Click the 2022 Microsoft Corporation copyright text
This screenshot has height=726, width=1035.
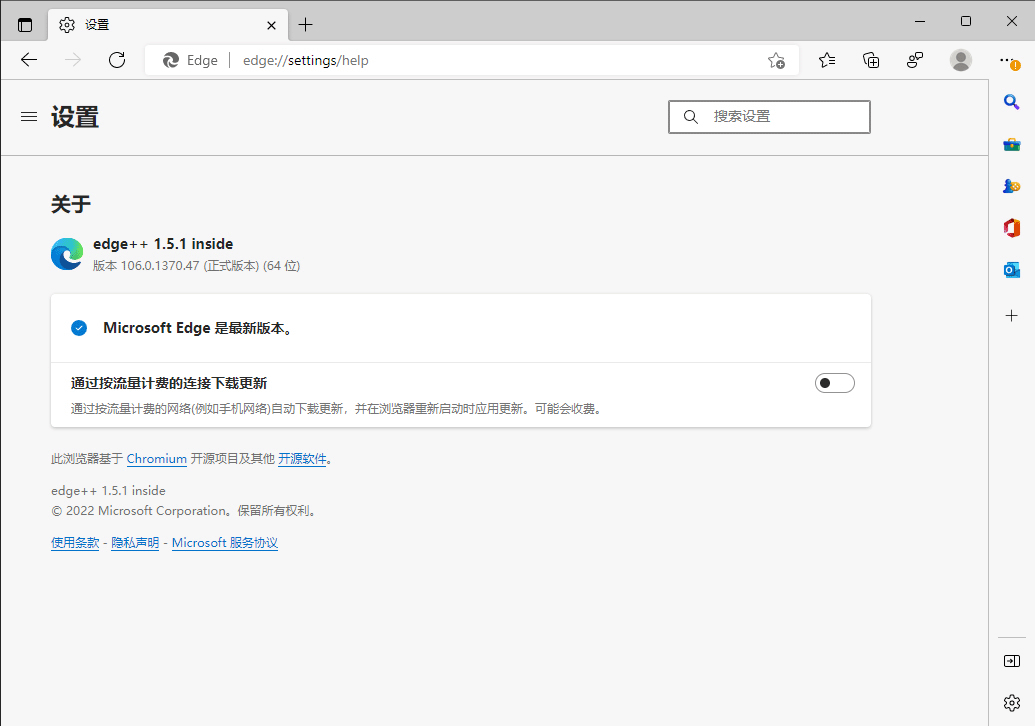point(185,511)
